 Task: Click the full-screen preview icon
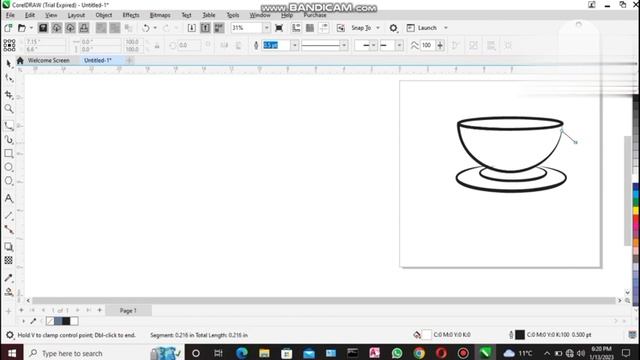(279, 28)
